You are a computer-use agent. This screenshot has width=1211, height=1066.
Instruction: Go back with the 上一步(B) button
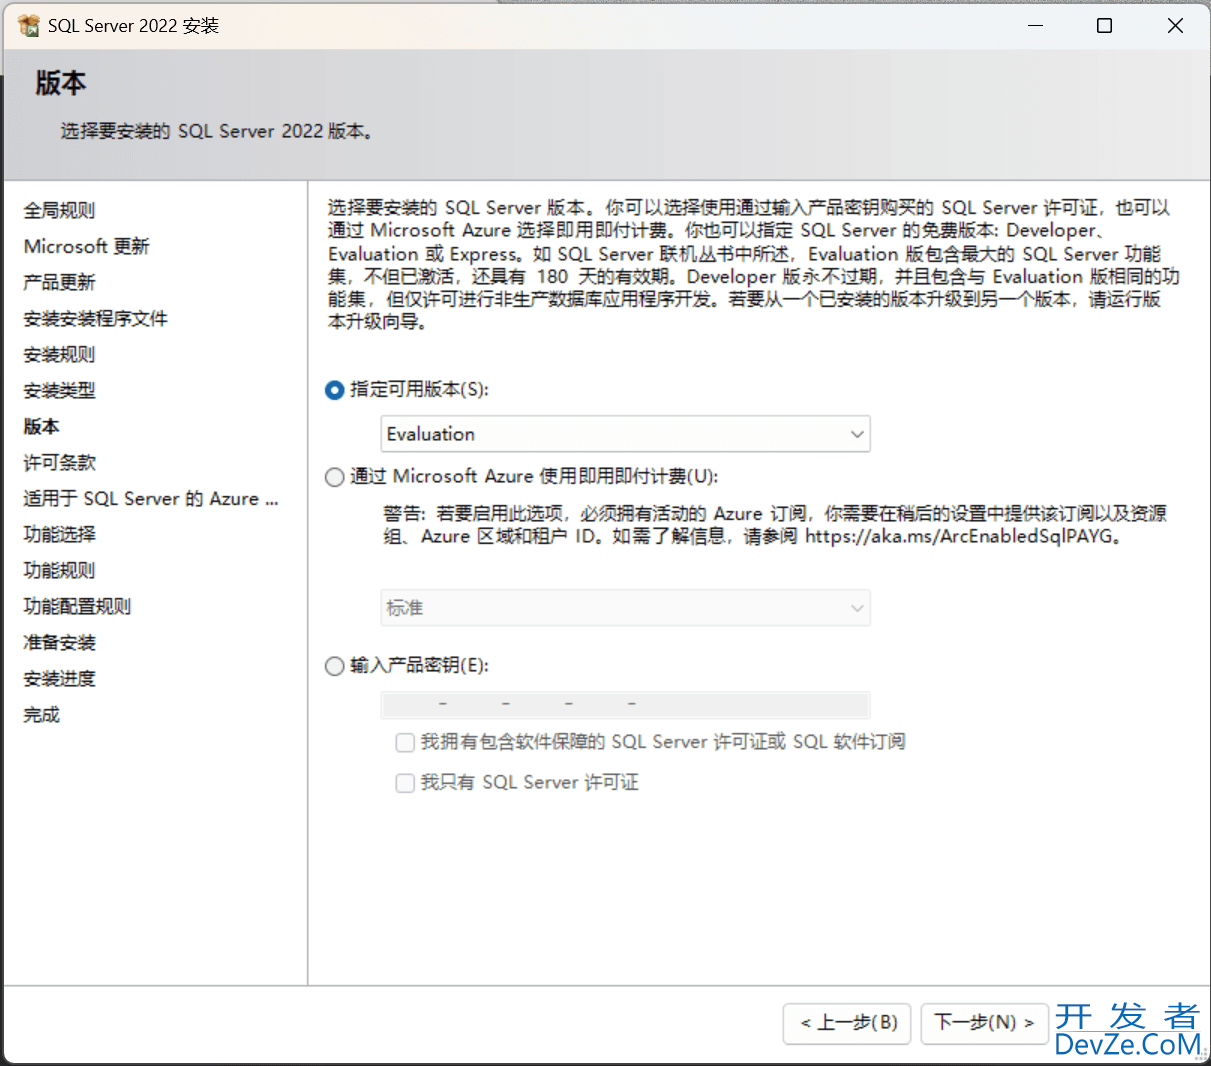pyautogui.click(x=847, y=1023)
